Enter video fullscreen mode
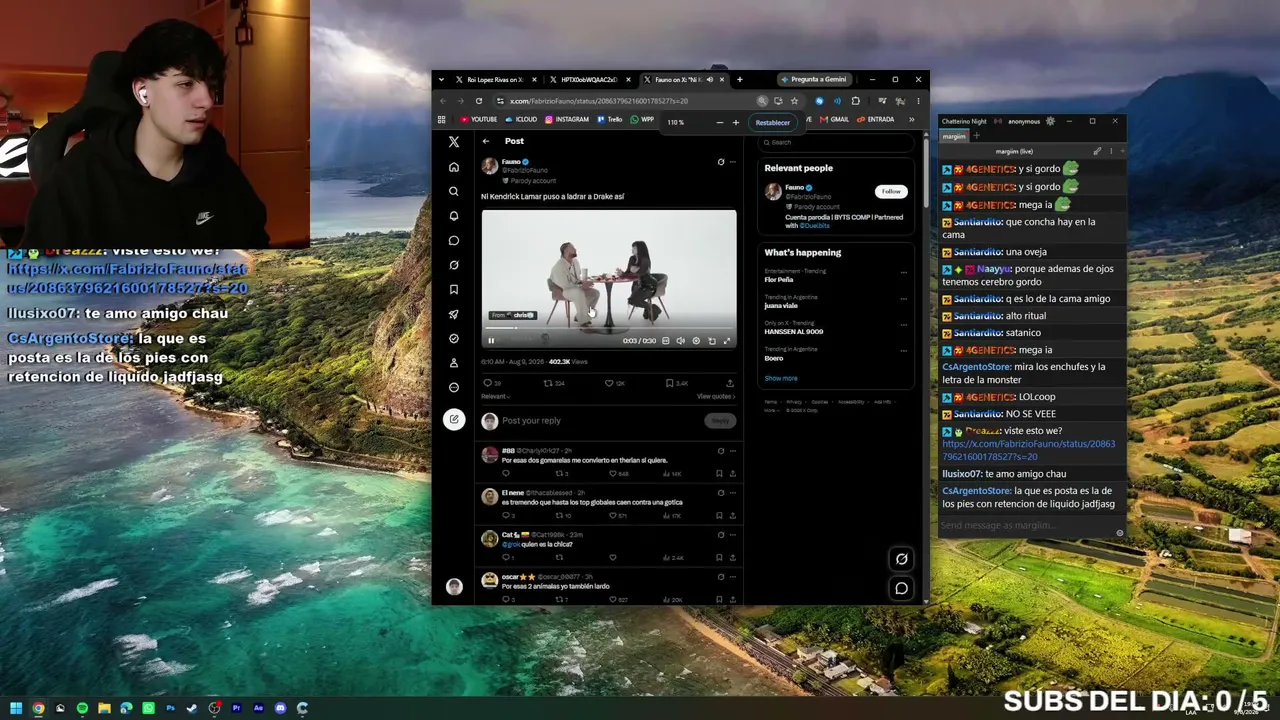 (727, 341)
